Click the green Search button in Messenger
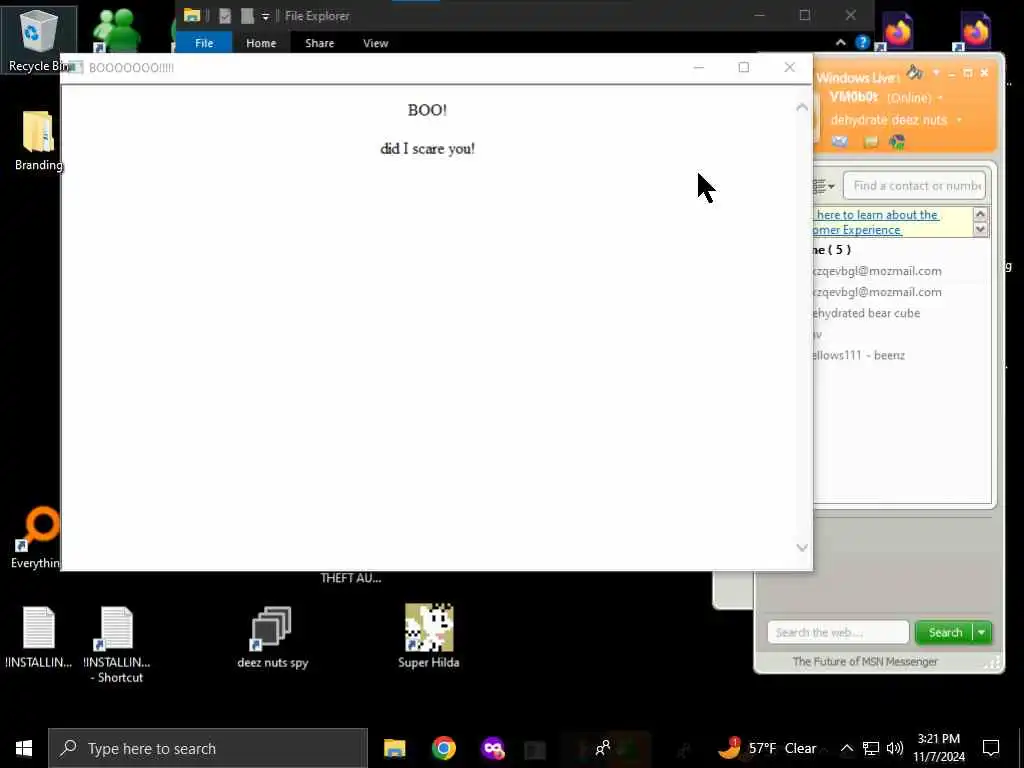This screenshot has height=768, width=1024. [x=945, y=632]
